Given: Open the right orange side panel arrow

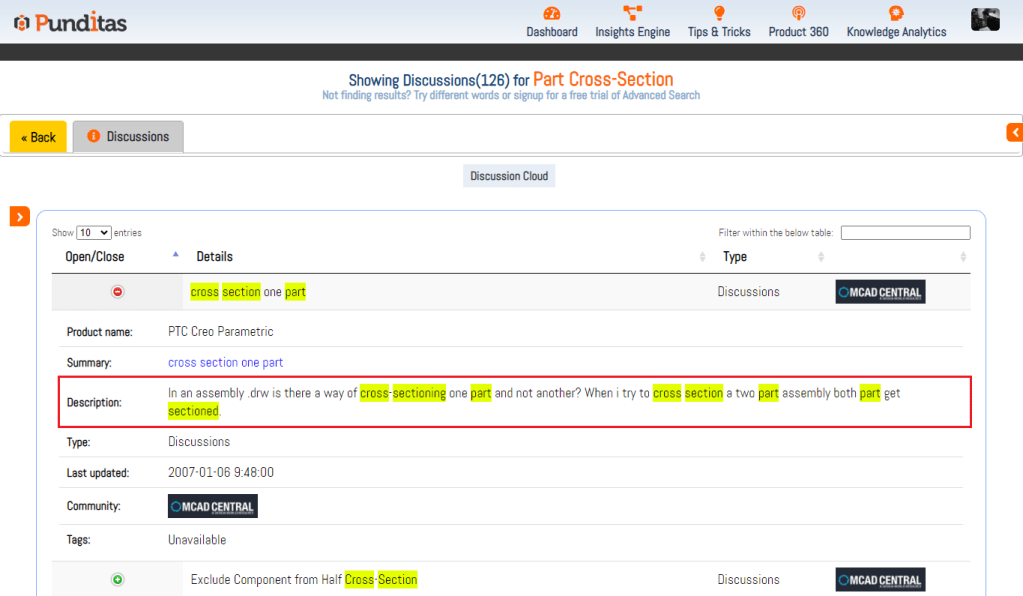Looking at the screenshot, I should (1014, 132).
